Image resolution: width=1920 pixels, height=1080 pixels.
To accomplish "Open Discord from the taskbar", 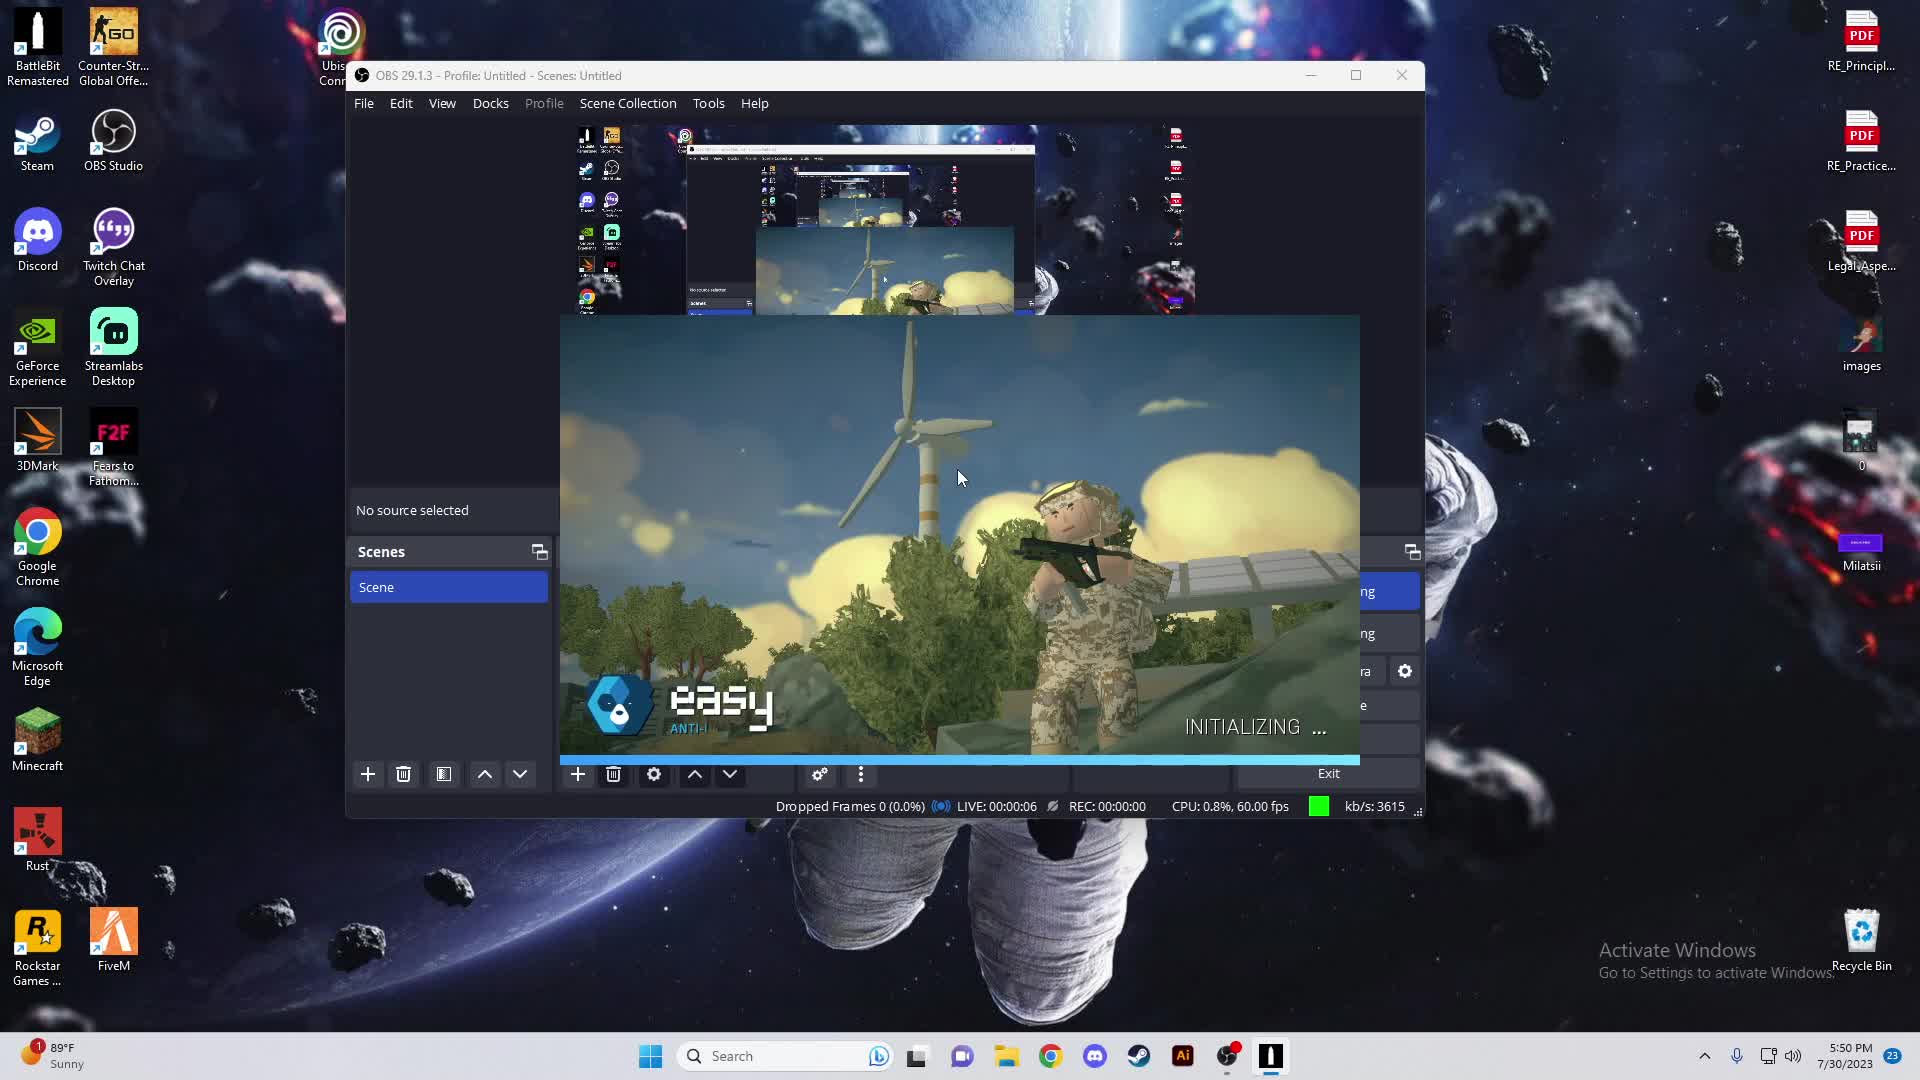I will click(x=1094, y=1056).
